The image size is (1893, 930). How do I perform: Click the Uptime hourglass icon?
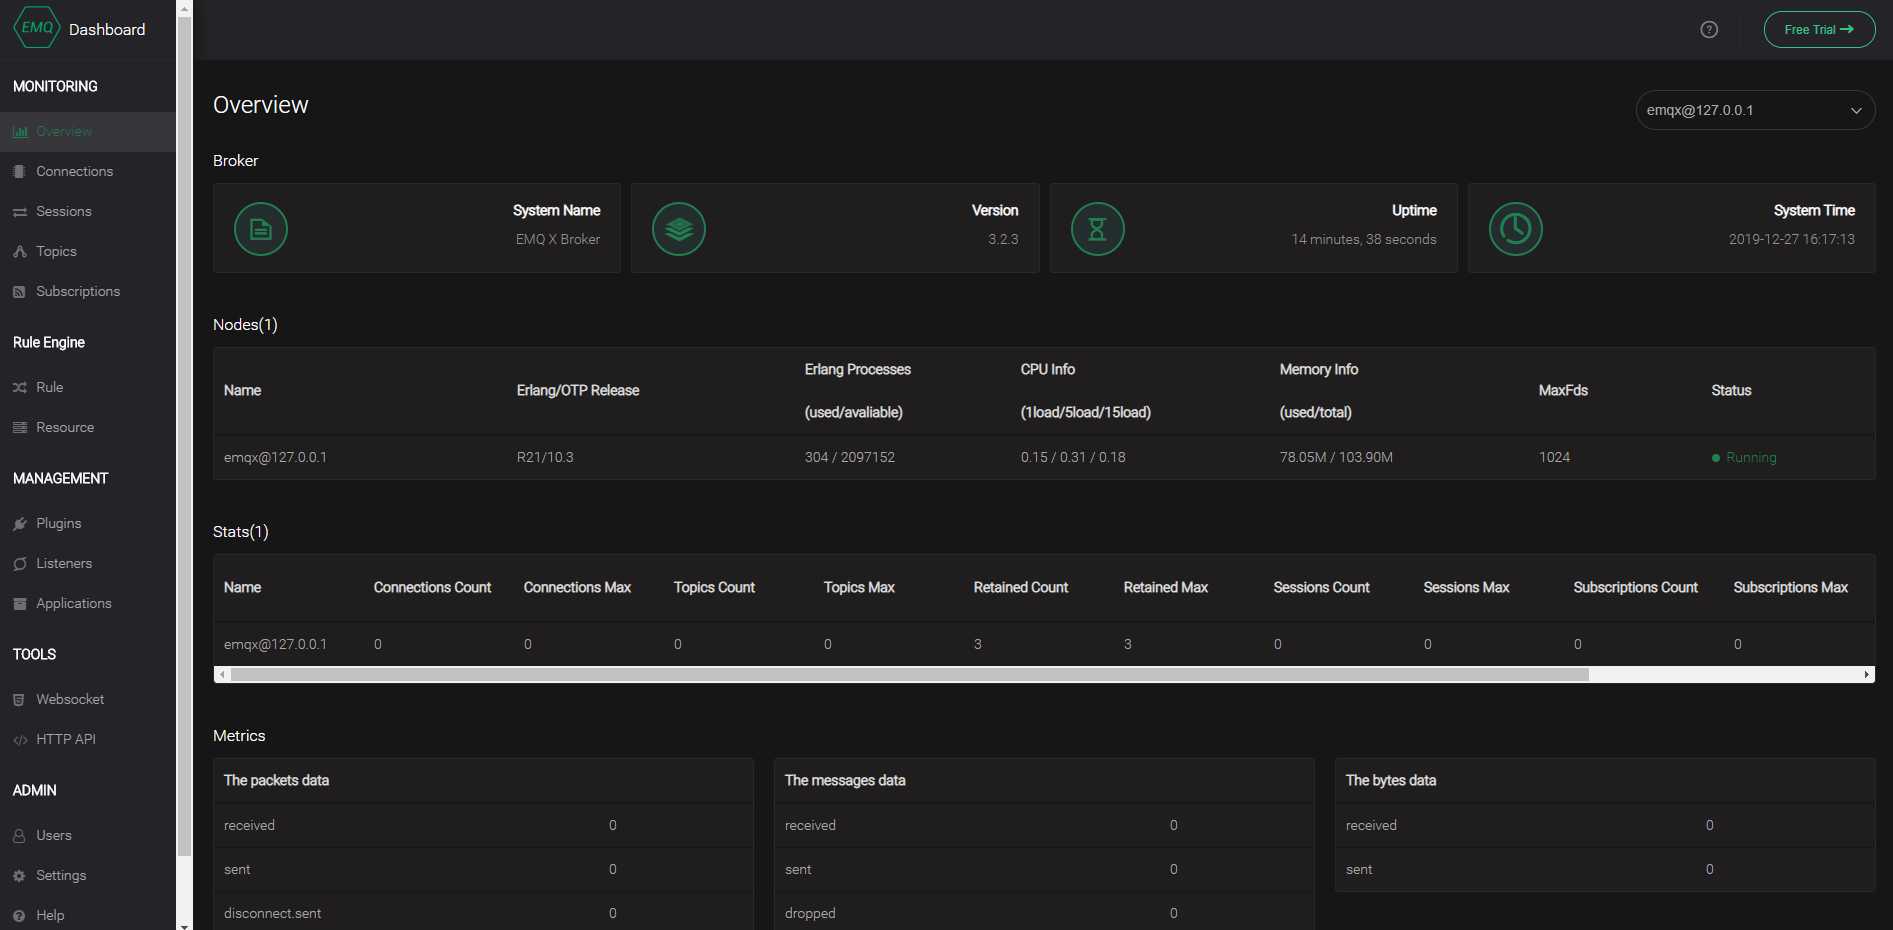pos(1098,229)
